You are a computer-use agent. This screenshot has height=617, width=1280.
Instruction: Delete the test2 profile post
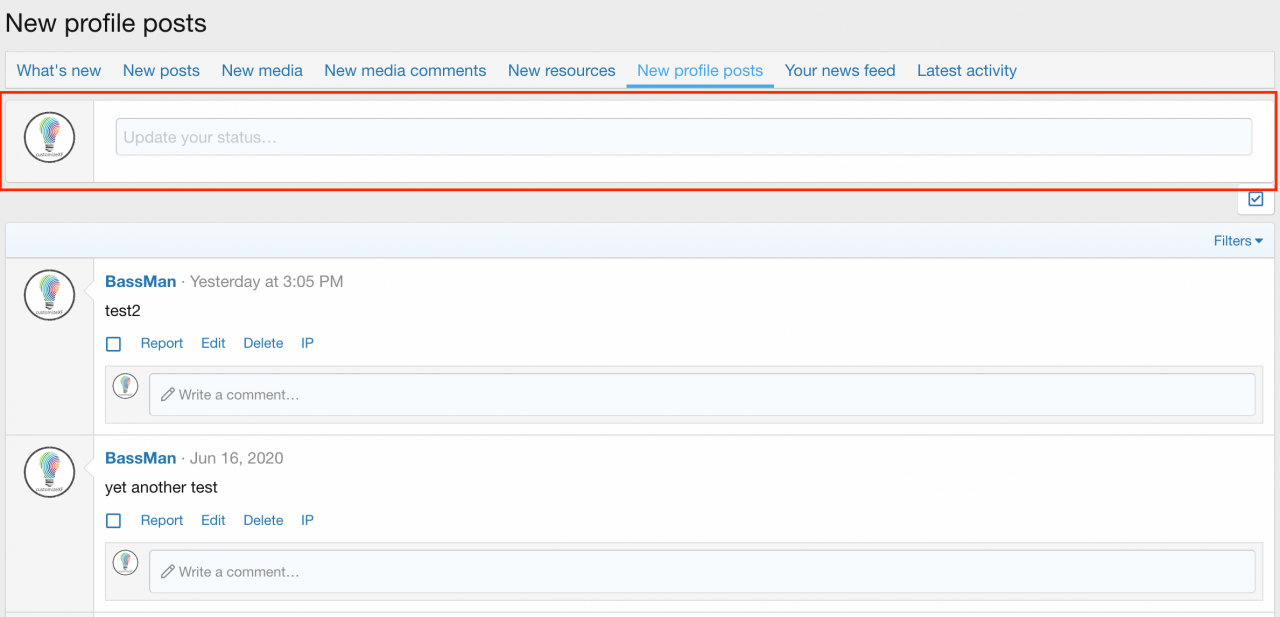(263, 343)
